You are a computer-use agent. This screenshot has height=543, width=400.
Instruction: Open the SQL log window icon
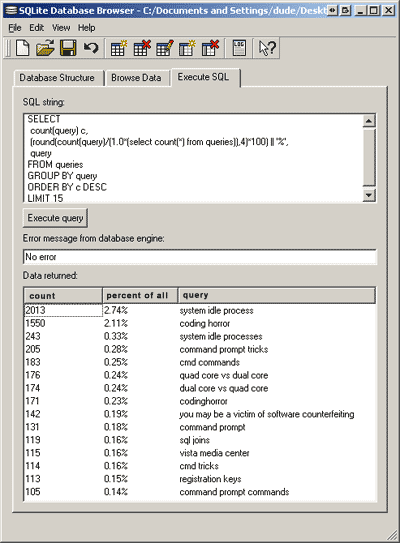[x=239, y=48]
